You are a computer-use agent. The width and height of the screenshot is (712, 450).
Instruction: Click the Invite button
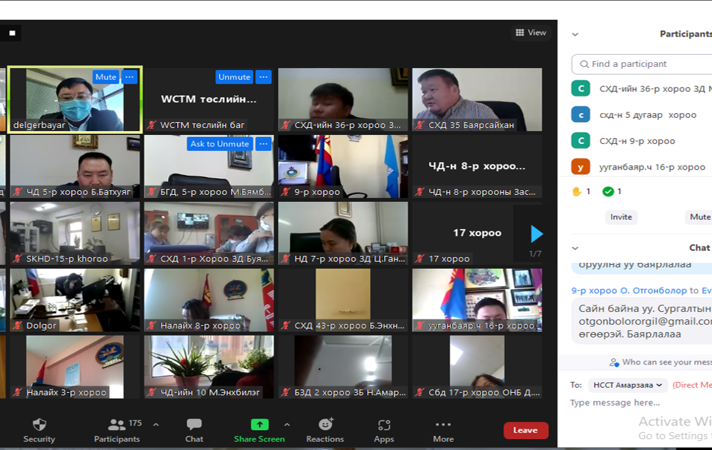click(x=621, y=217)
